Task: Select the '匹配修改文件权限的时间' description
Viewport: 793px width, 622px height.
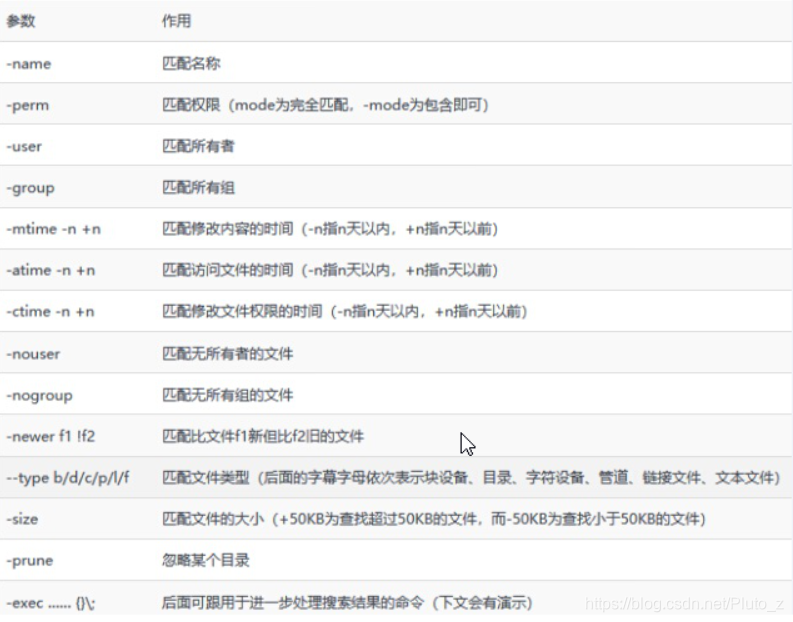Action: 345,312
